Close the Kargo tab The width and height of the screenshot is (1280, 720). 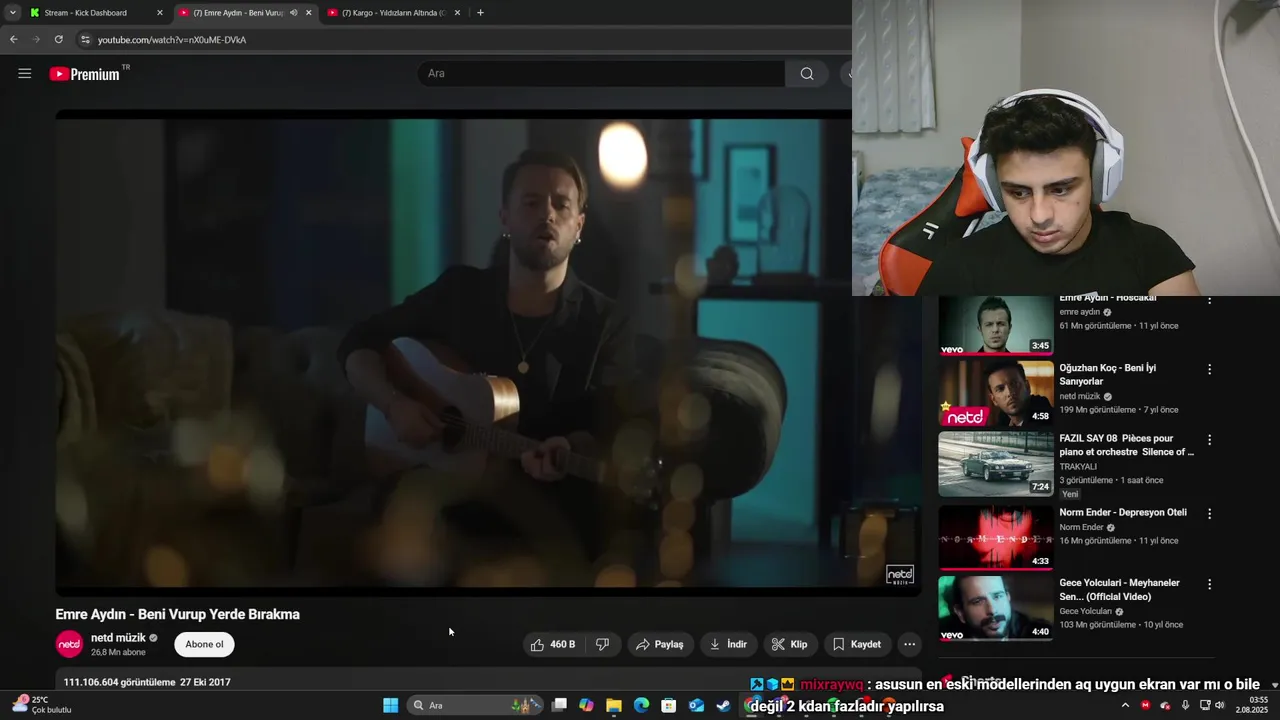coord(457,13)
